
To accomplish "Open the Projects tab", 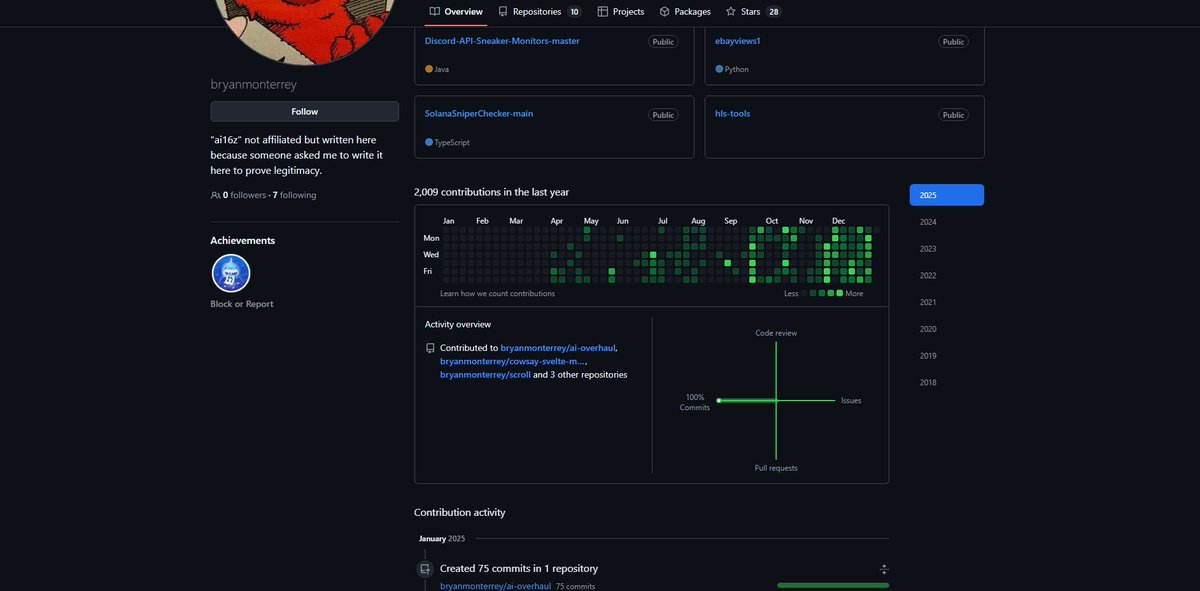I will coord(621,12).
